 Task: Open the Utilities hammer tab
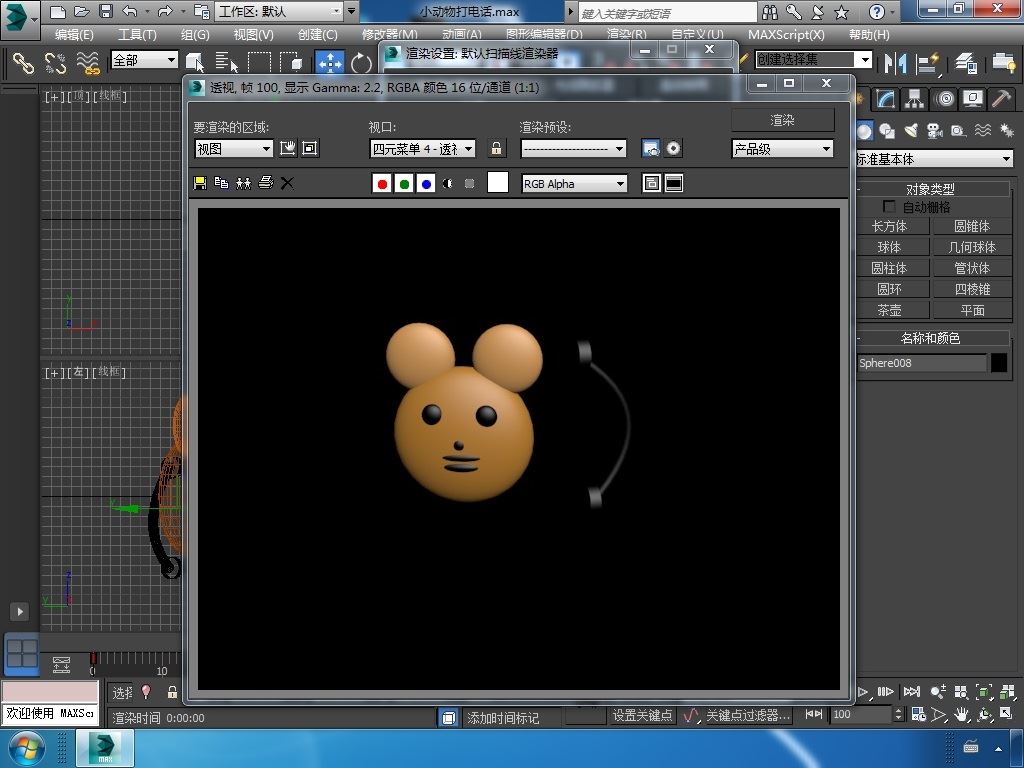click(x=1001, y=99)
